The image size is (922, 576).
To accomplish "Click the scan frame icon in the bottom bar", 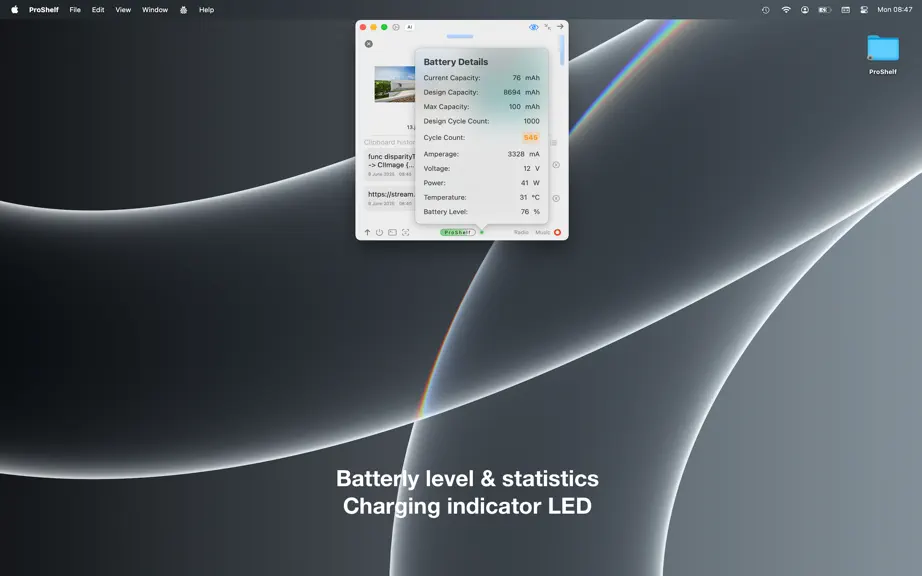I will click(x=405, y=232).
